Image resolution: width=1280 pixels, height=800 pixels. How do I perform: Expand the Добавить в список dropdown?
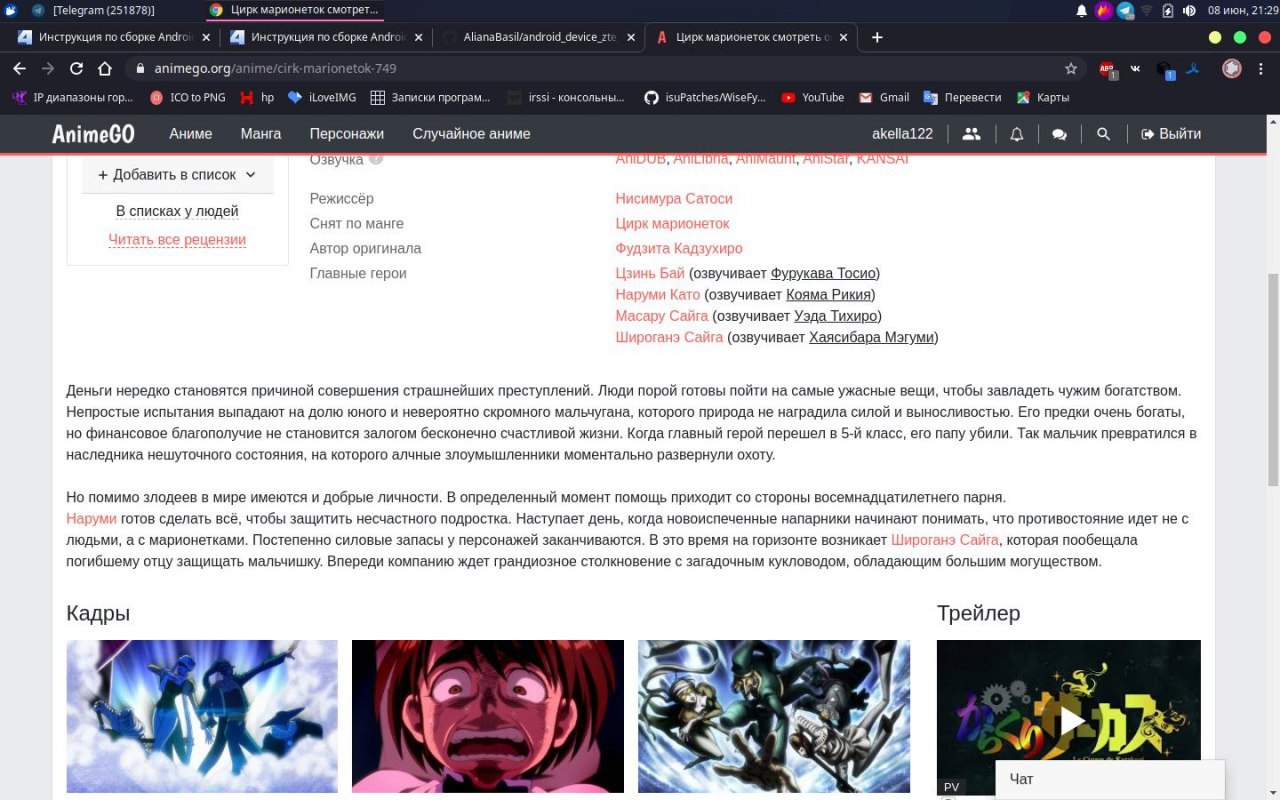[178, 175]
